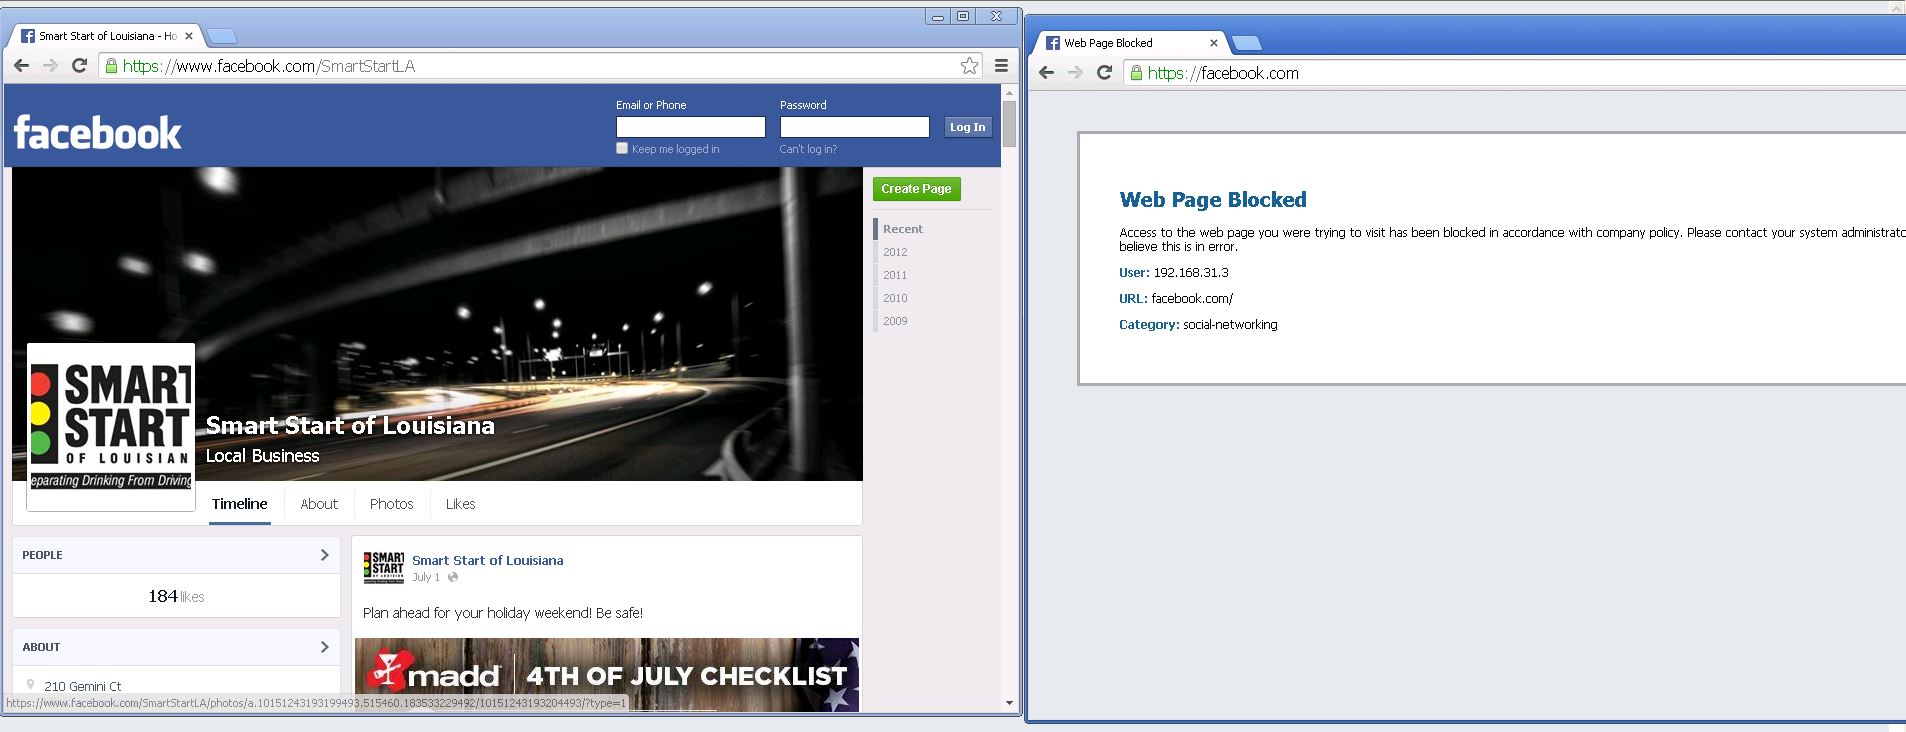
Task: Click the URL: facebook.com/ line
Action: (1176, 298)
